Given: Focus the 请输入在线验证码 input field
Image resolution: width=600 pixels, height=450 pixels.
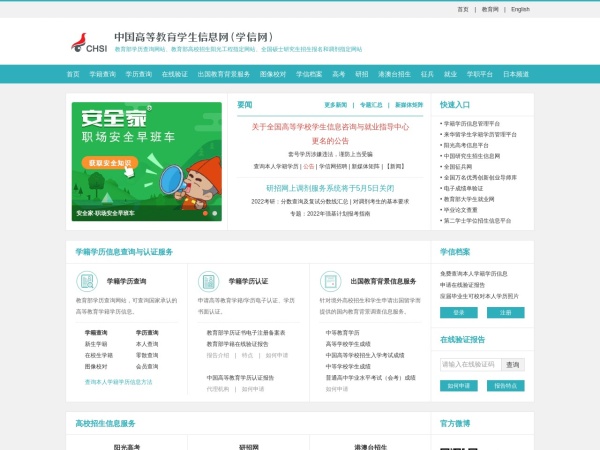Looking at the screenshot, I should click(x=469, y=364).
